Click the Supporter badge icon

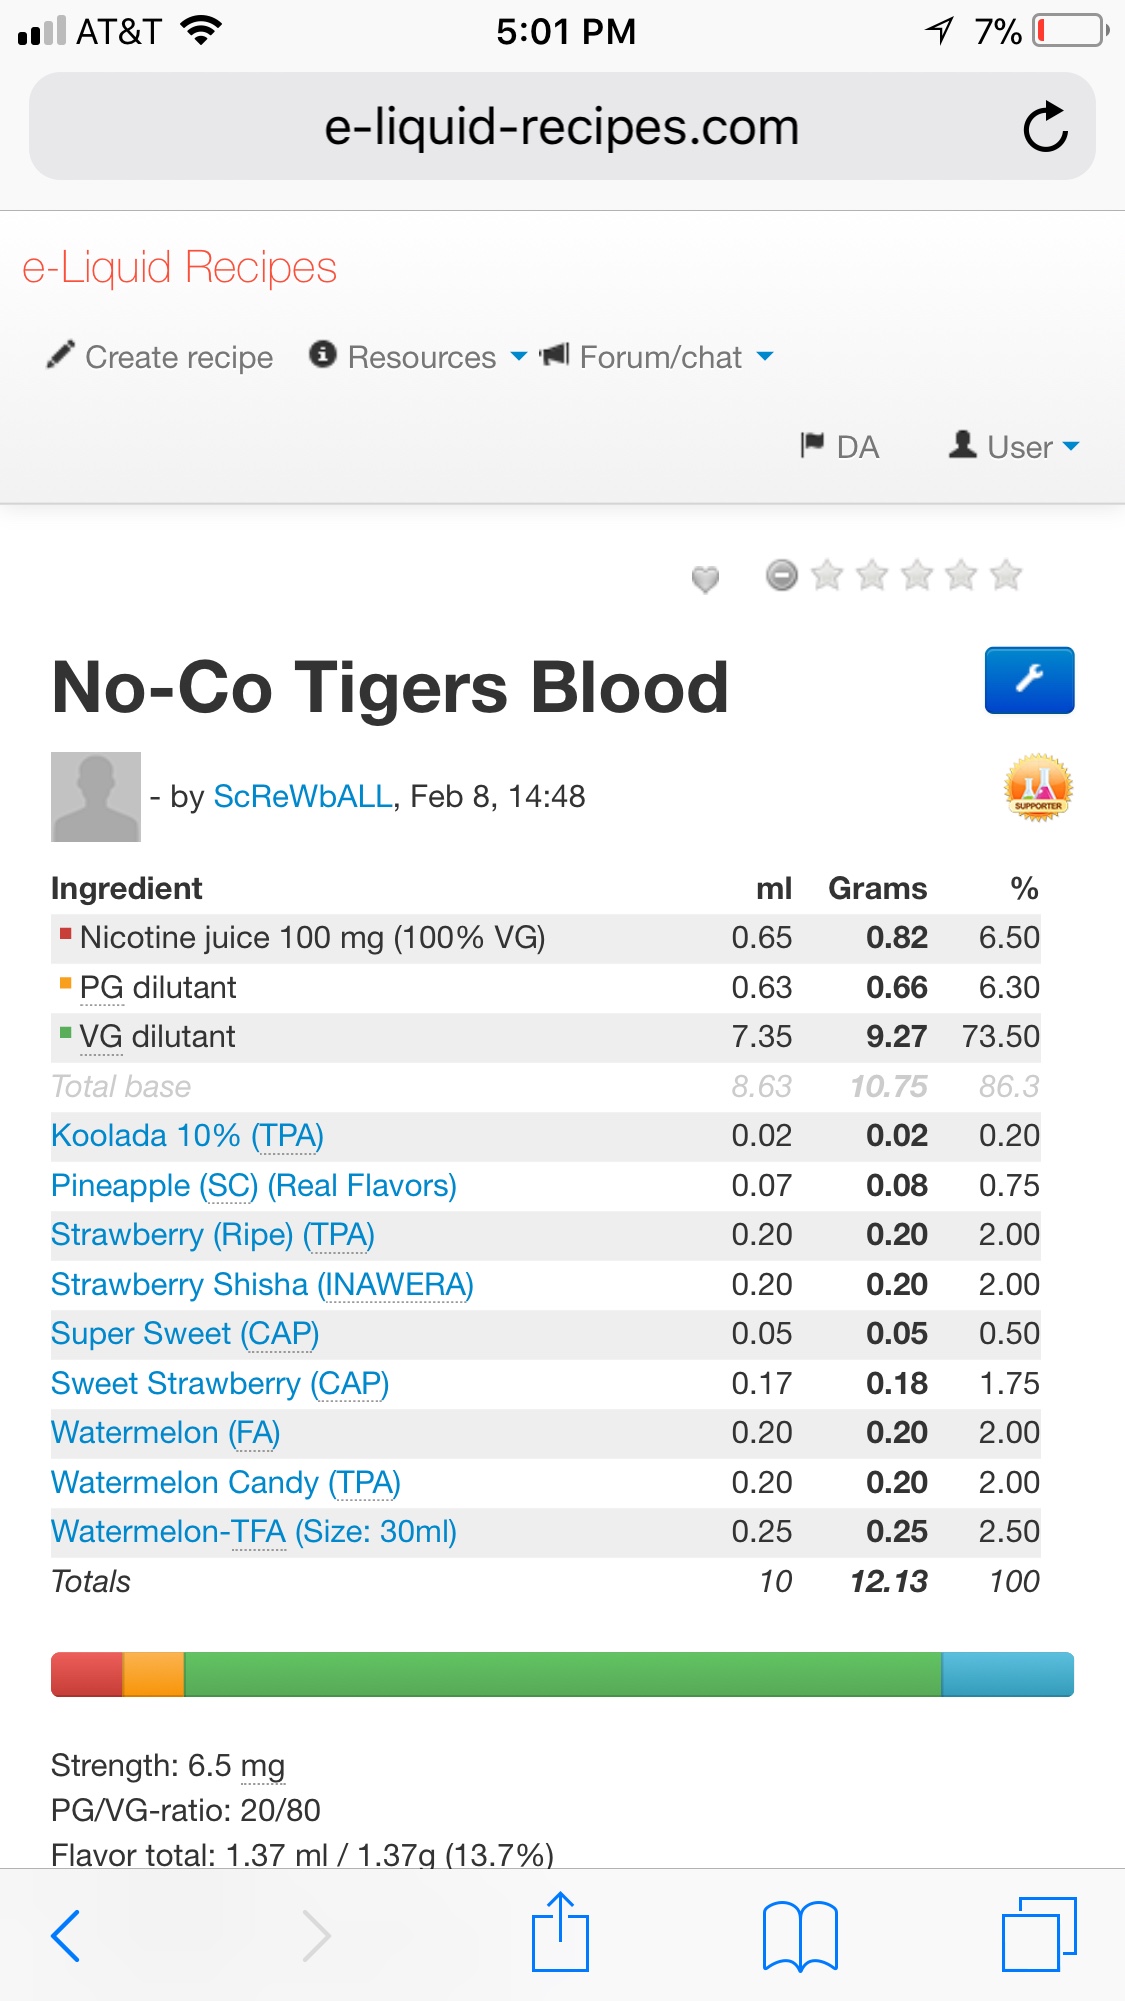[1038, 788]
